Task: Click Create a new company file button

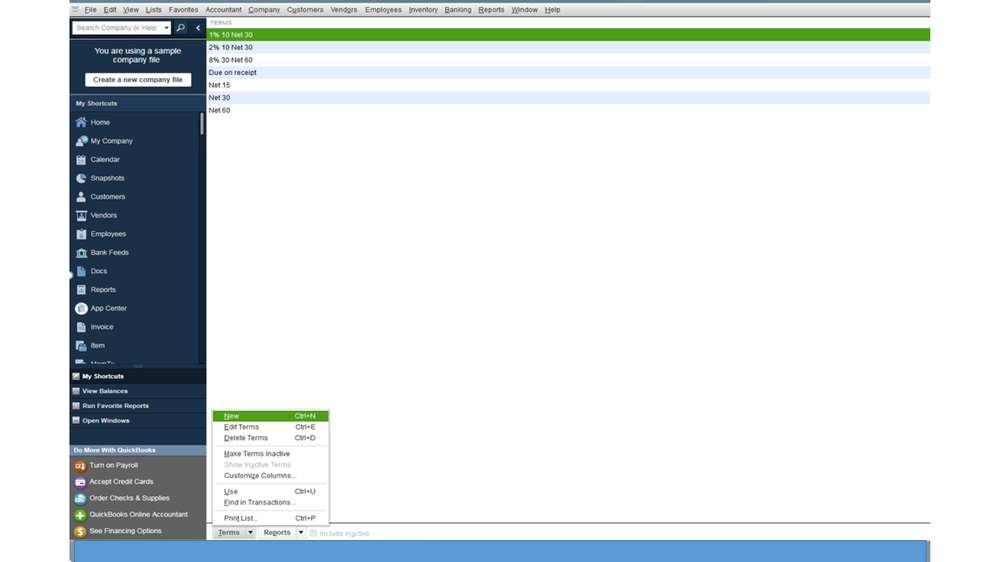Action: pyautogui.click(x=138, y=80)
